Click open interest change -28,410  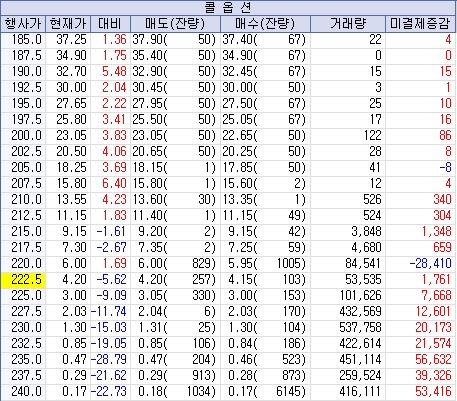coord(430,263)
